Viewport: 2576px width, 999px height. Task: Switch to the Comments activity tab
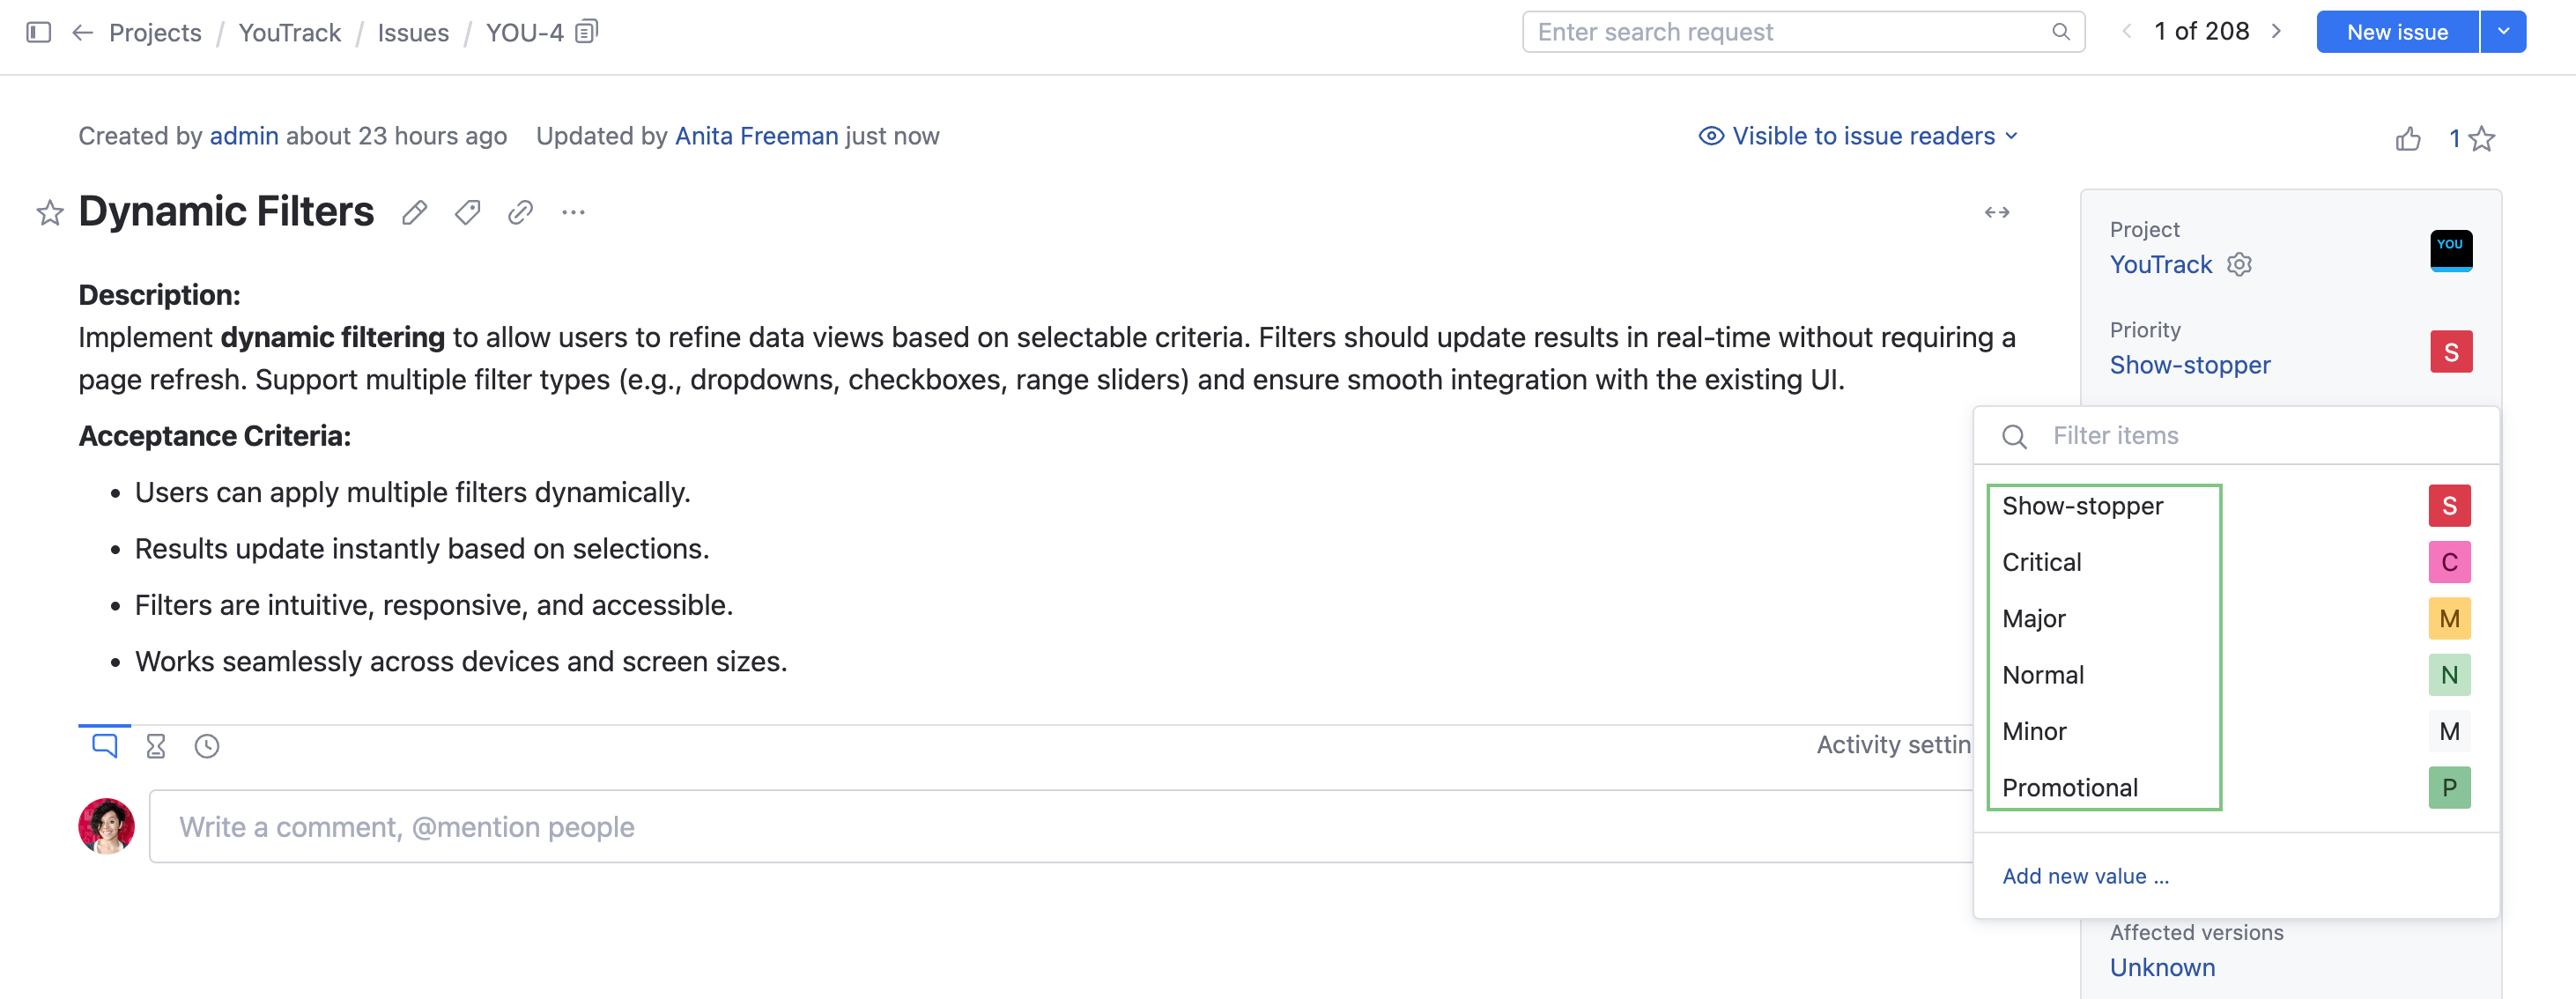[x=104, y=744]
